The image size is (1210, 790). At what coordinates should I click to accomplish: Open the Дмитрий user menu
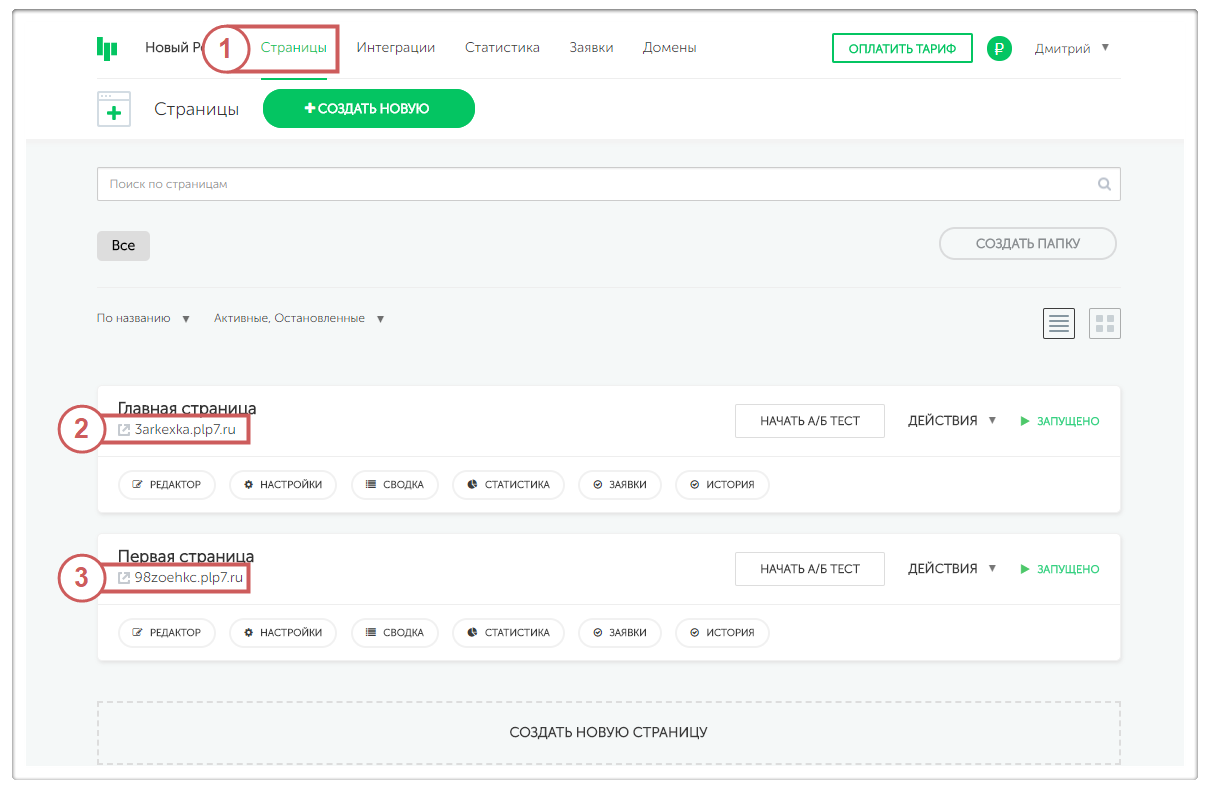pos(1072,48)
